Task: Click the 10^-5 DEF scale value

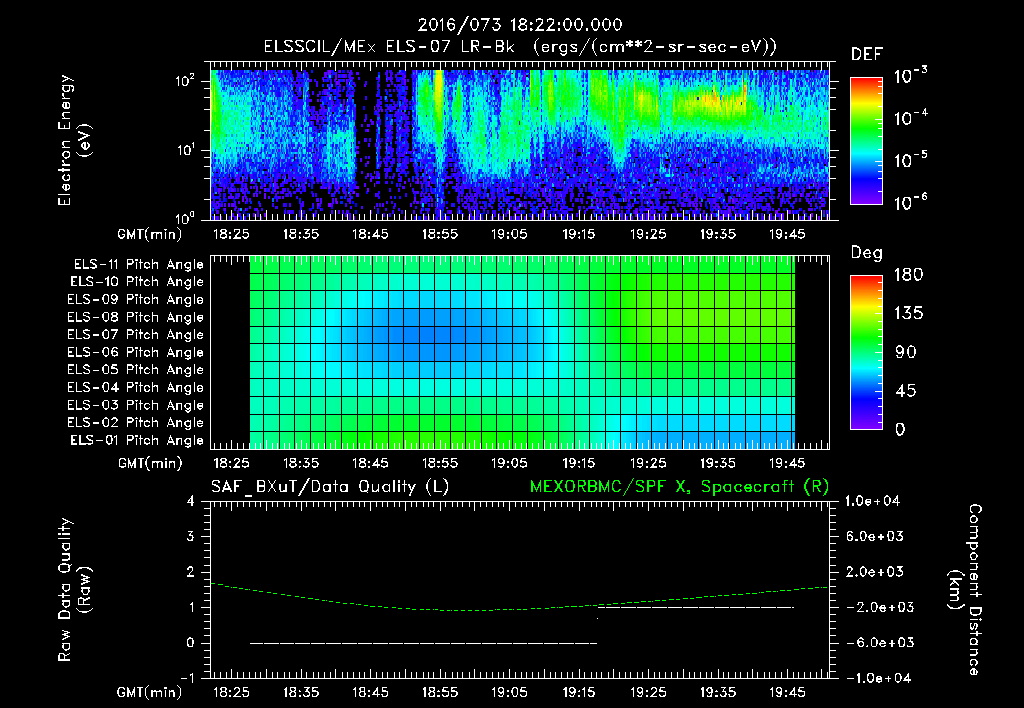Action: pyautogui.click(x=911, y=159)
